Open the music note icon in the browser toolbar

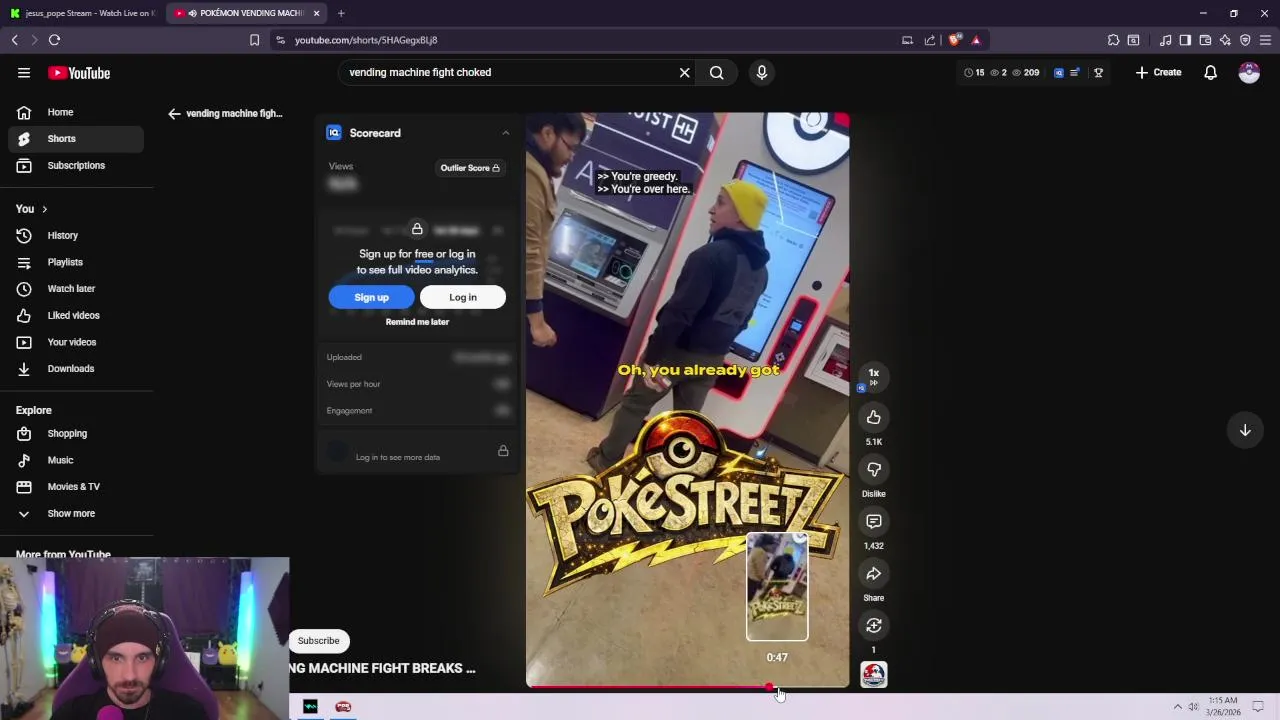click(1165, 40)
